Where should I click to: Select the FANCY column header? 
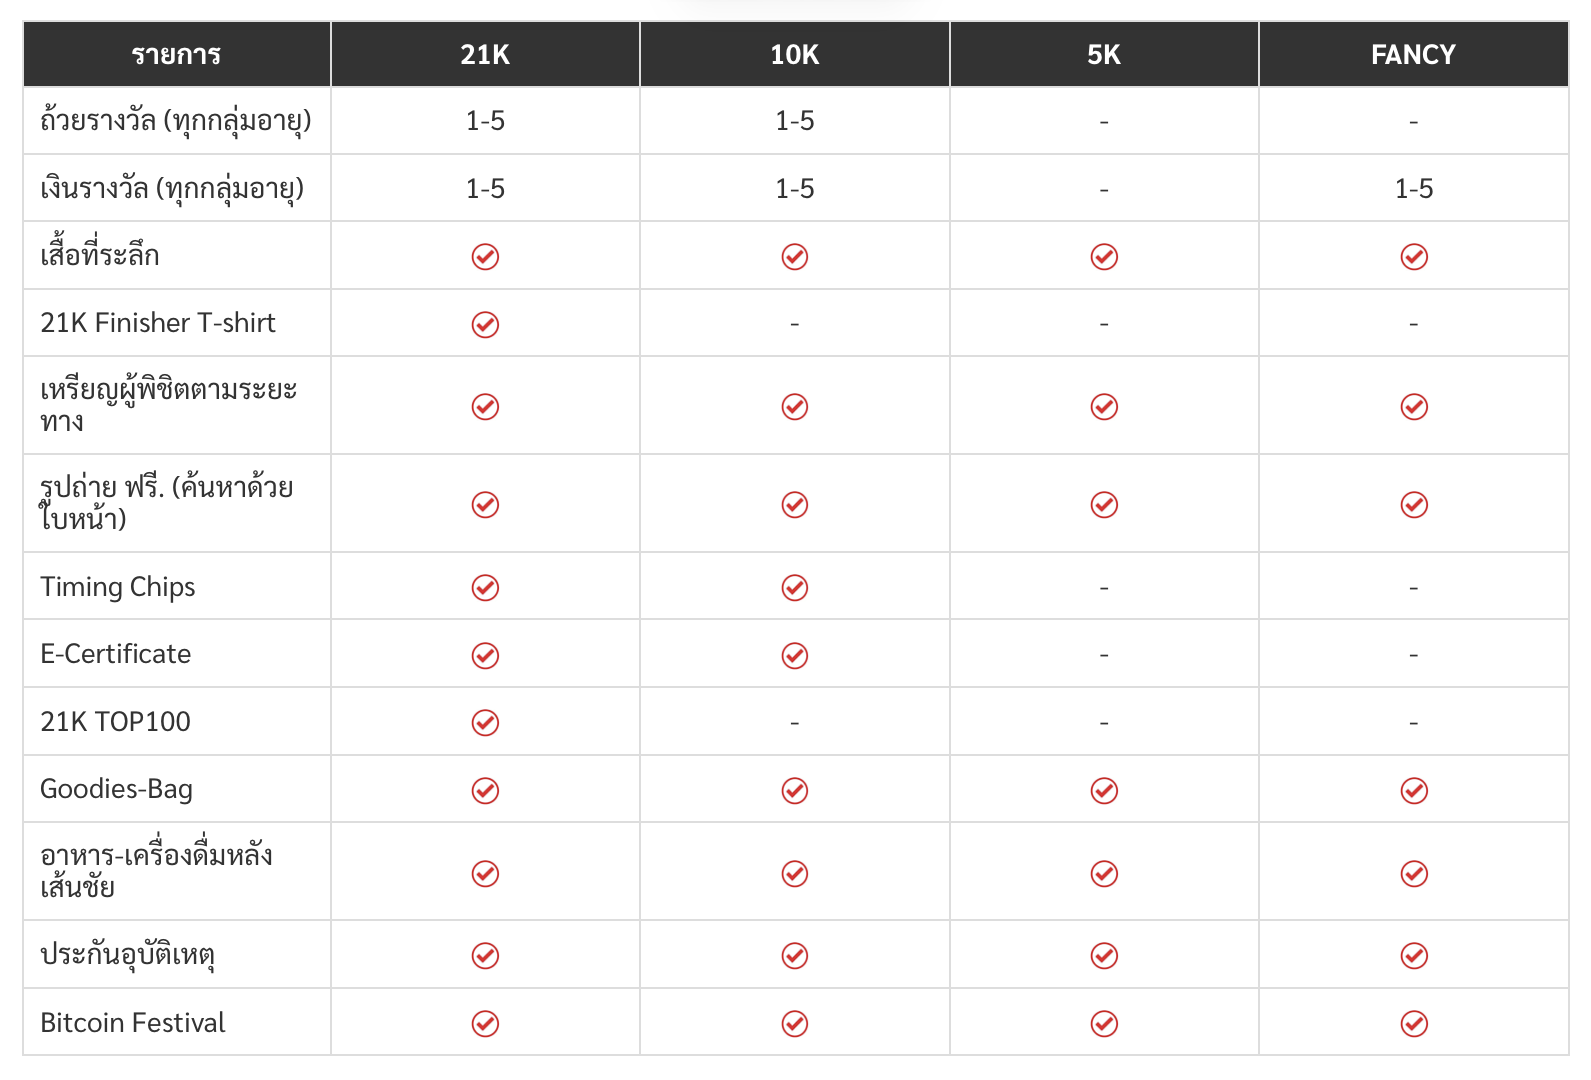(1413, 55)
